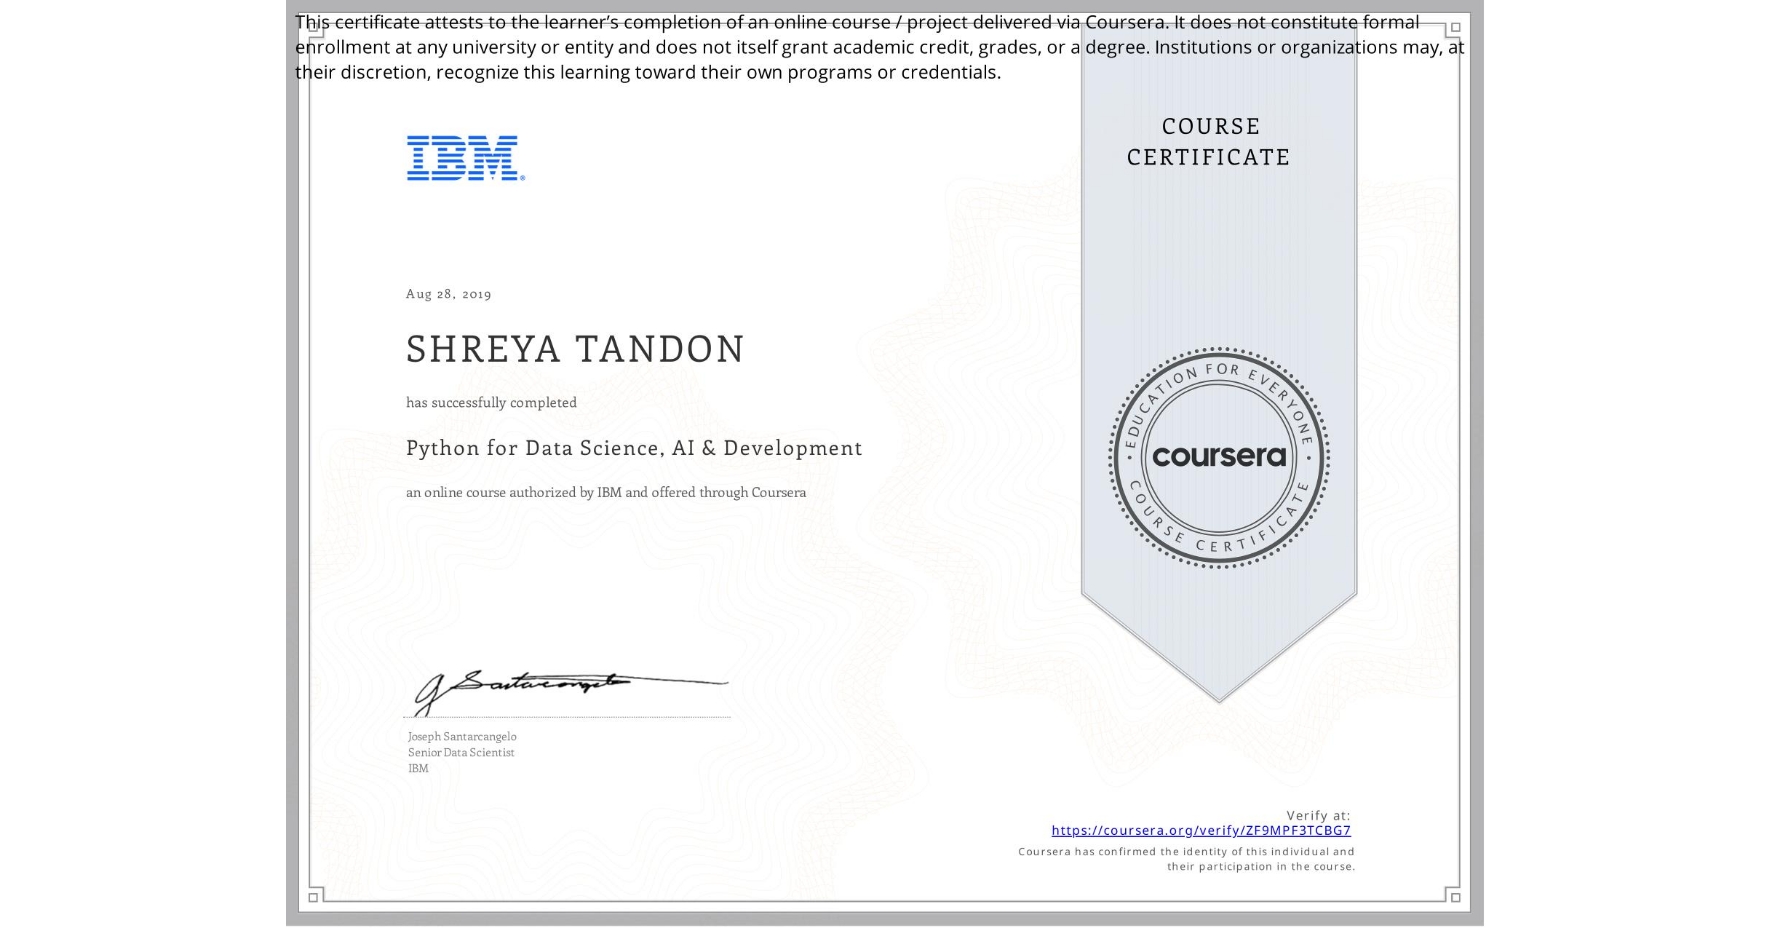Click the date Aug 28, 2019
1772x928 pixels.
(x=448, y=294)
